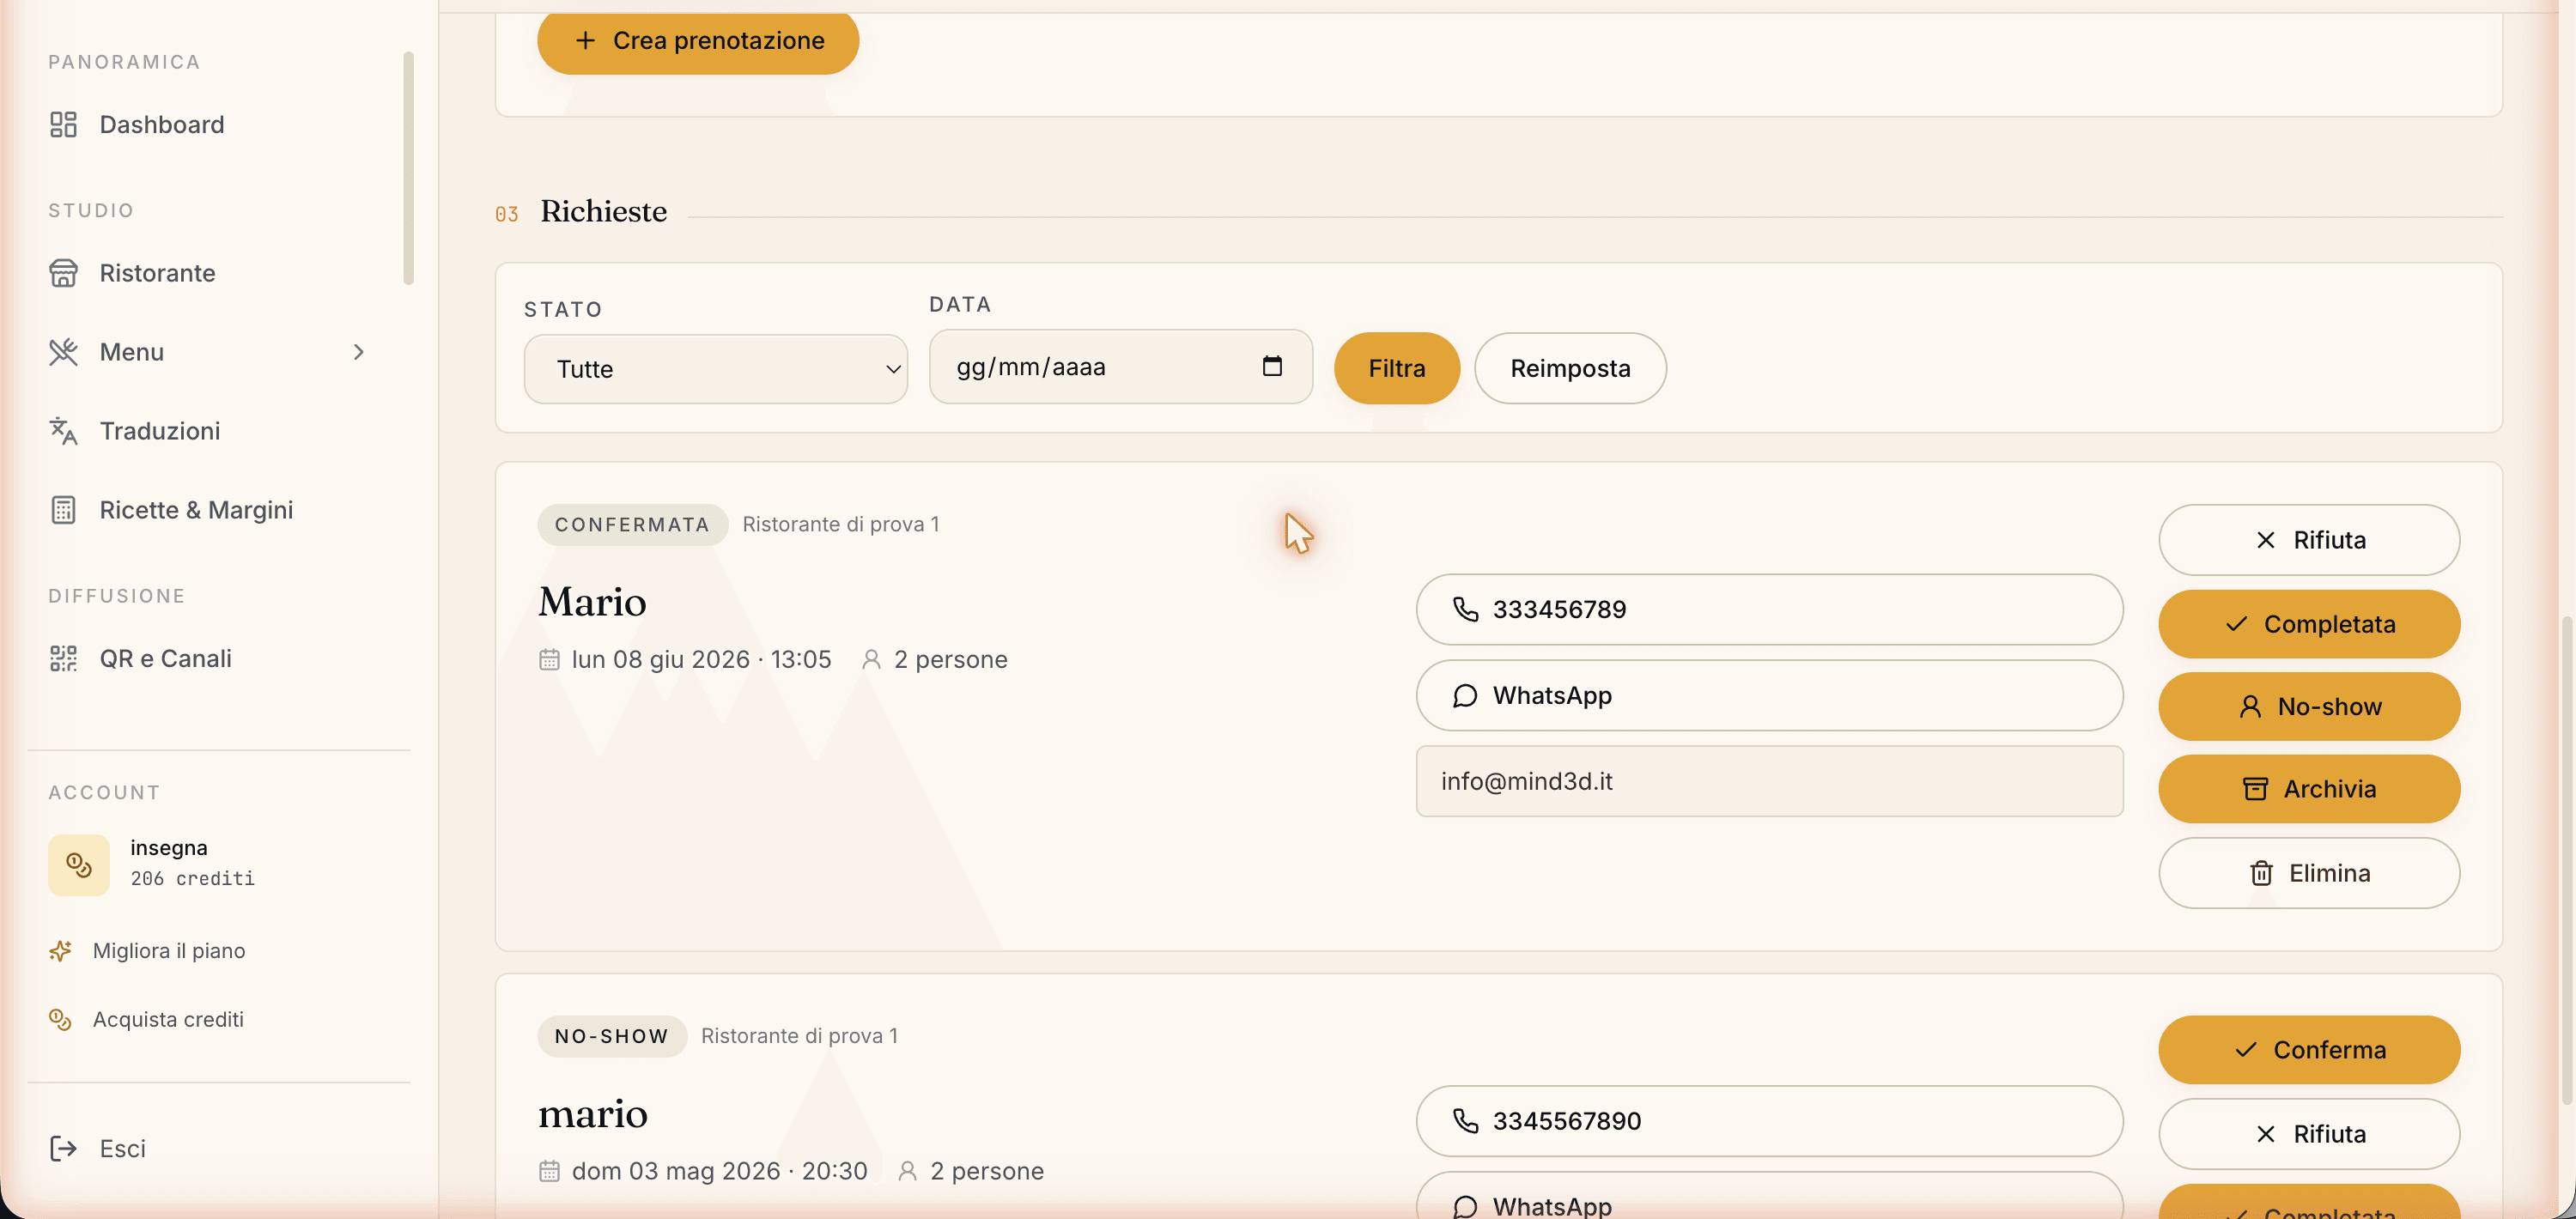
Task: Open the Dashboard grid icon
Action: pos(63,124)
